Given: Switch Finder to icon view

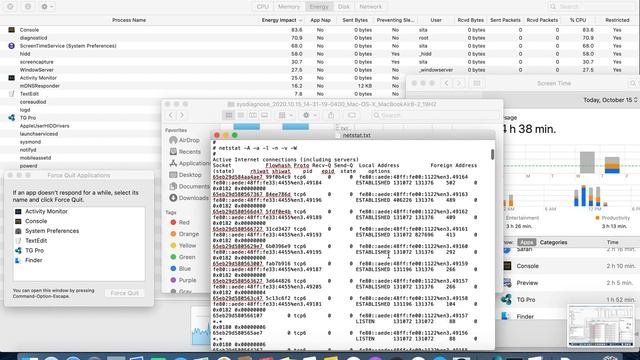Looking at the screenshot, I should (229, 116).
